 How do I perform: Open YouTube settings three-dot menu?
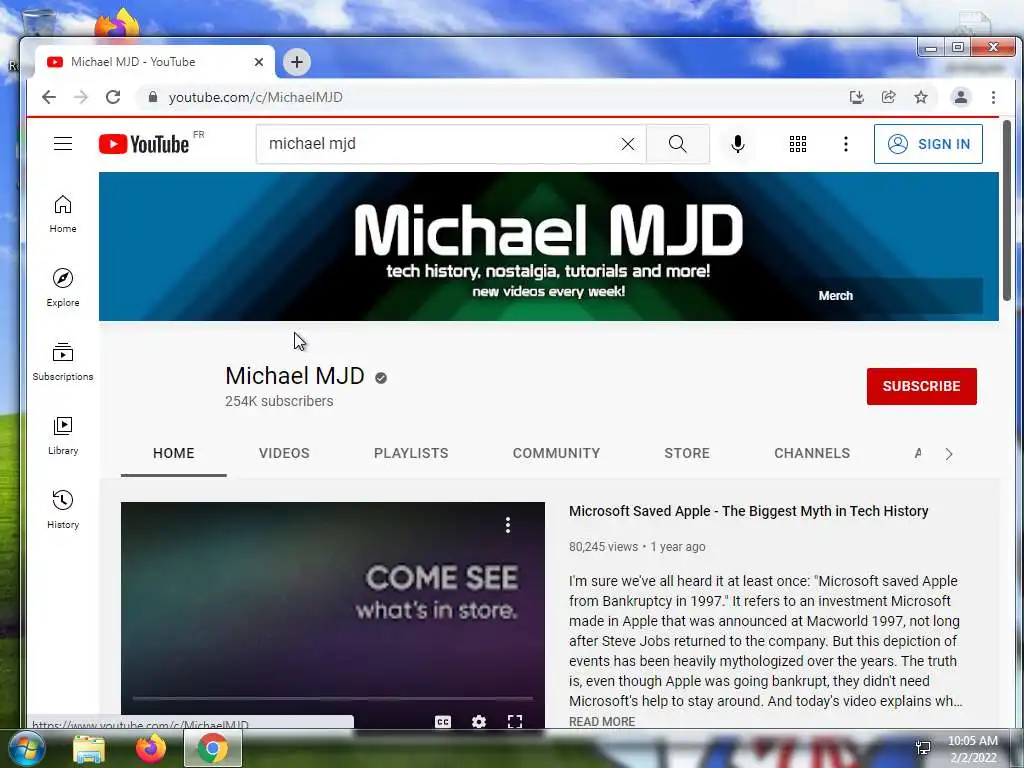[x=846, y=144]
